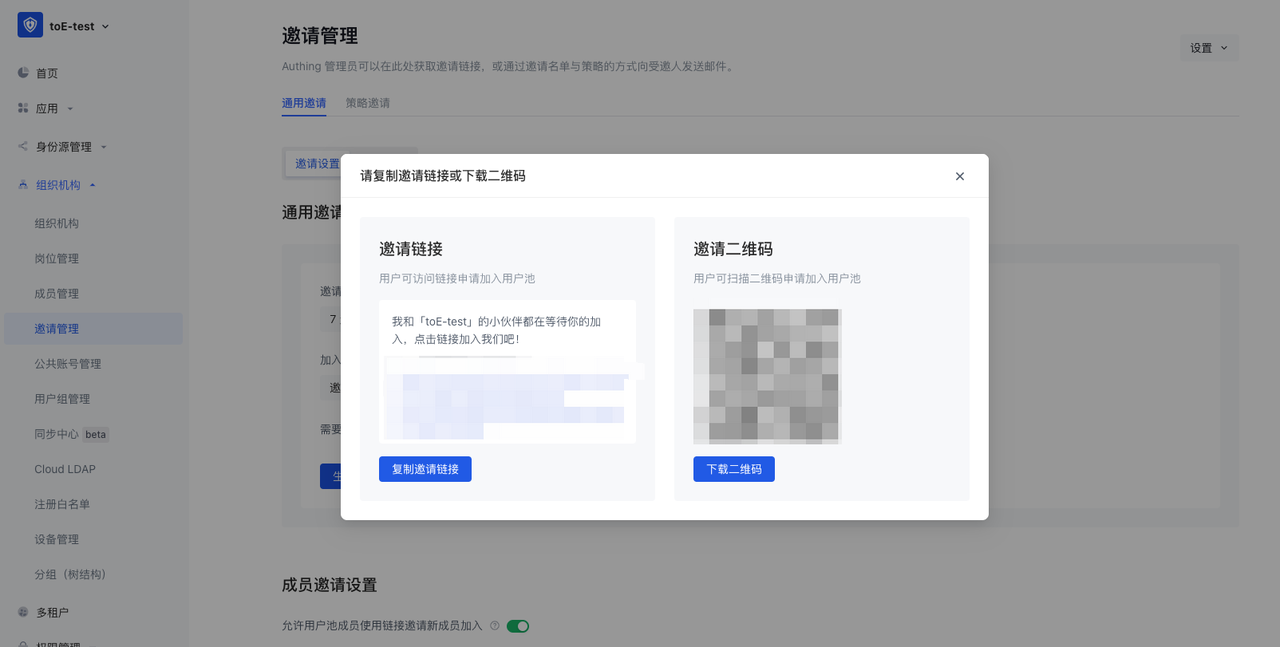Click the invitation QR code image
Viewport: 1280px width, 647px height.
pos(767,376)
